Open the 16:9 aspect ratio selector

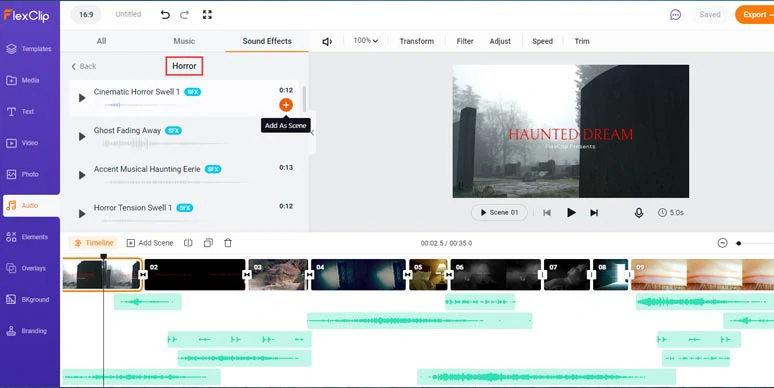coord(86,15)
